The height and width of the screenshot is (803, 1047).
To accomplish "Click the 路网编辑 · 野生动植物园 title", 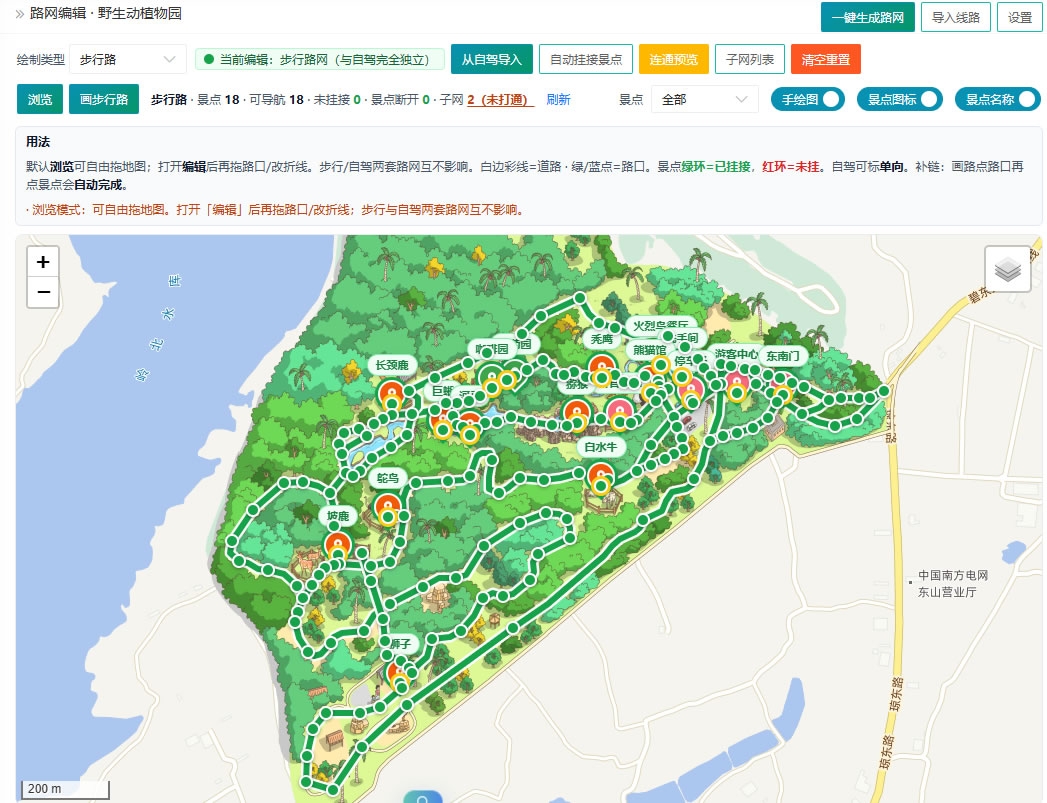I will (106, 13).
